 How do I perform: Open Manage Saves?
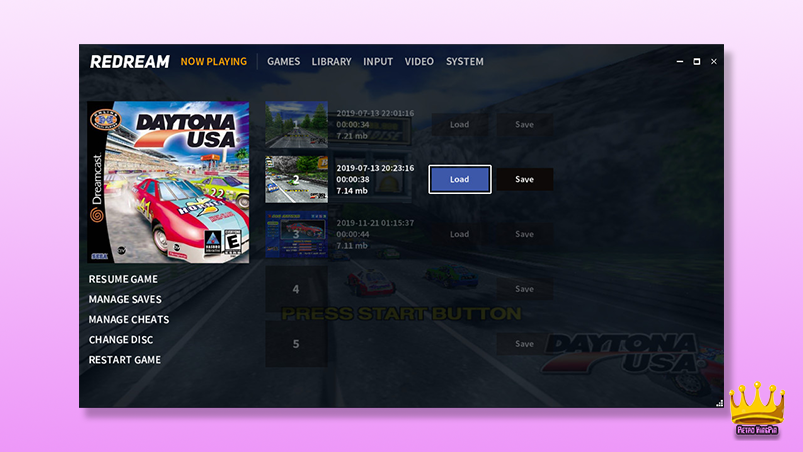coord(125,299)
